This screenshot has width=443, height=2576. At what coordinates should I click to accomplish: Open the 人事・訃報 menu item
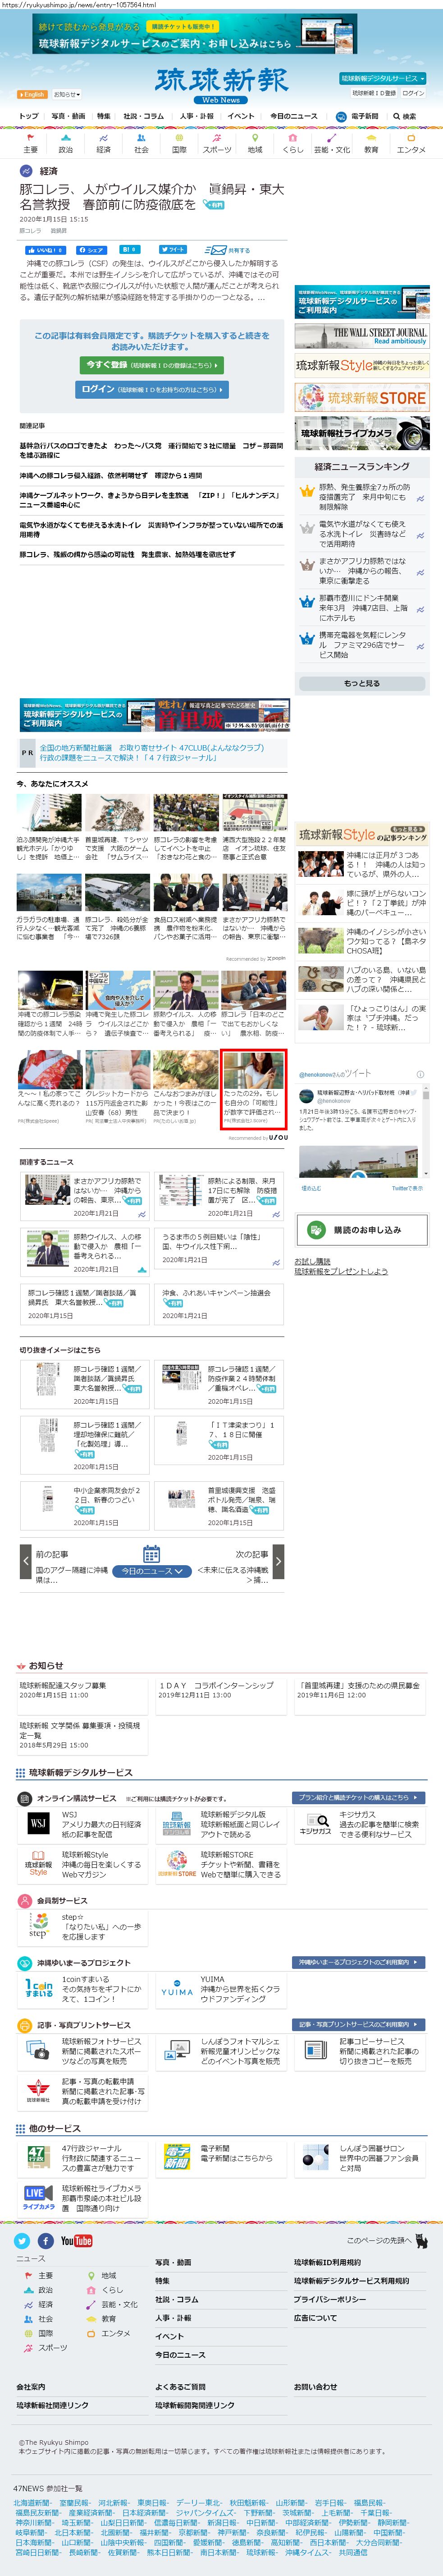pos(197,116)
